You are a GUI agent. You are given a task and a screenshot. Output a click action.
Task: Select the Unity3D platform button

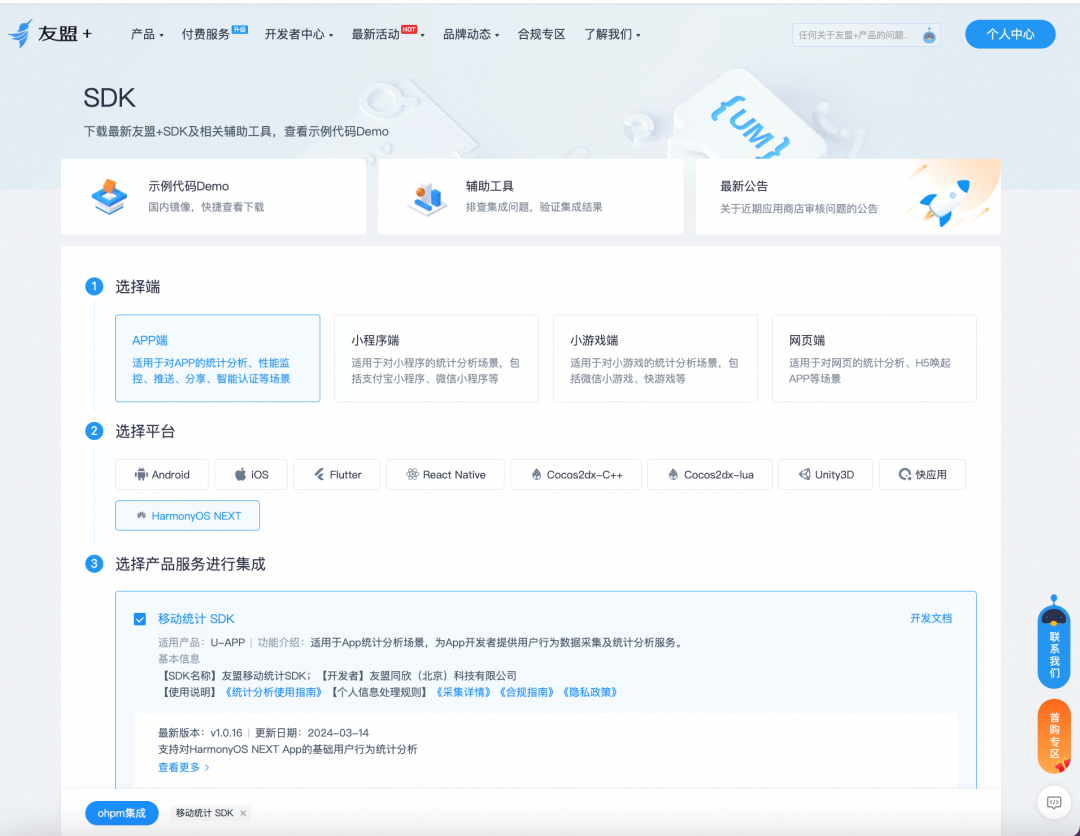point(826,474)
